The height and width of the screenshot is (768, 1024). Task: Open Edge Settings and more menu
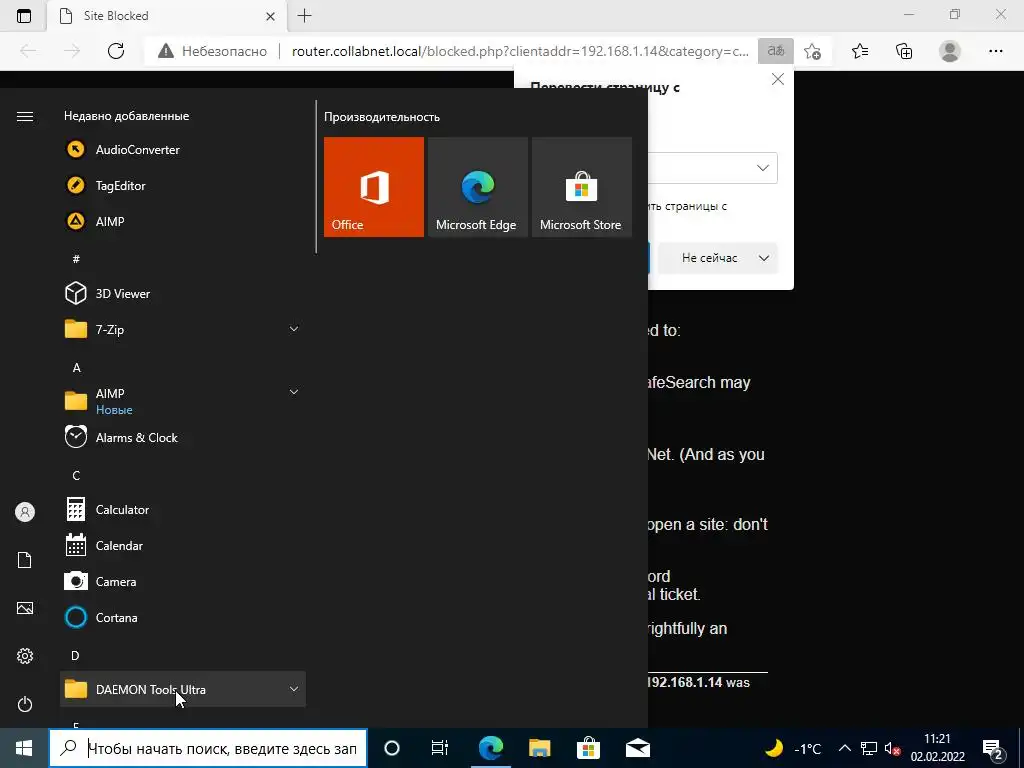996,51
